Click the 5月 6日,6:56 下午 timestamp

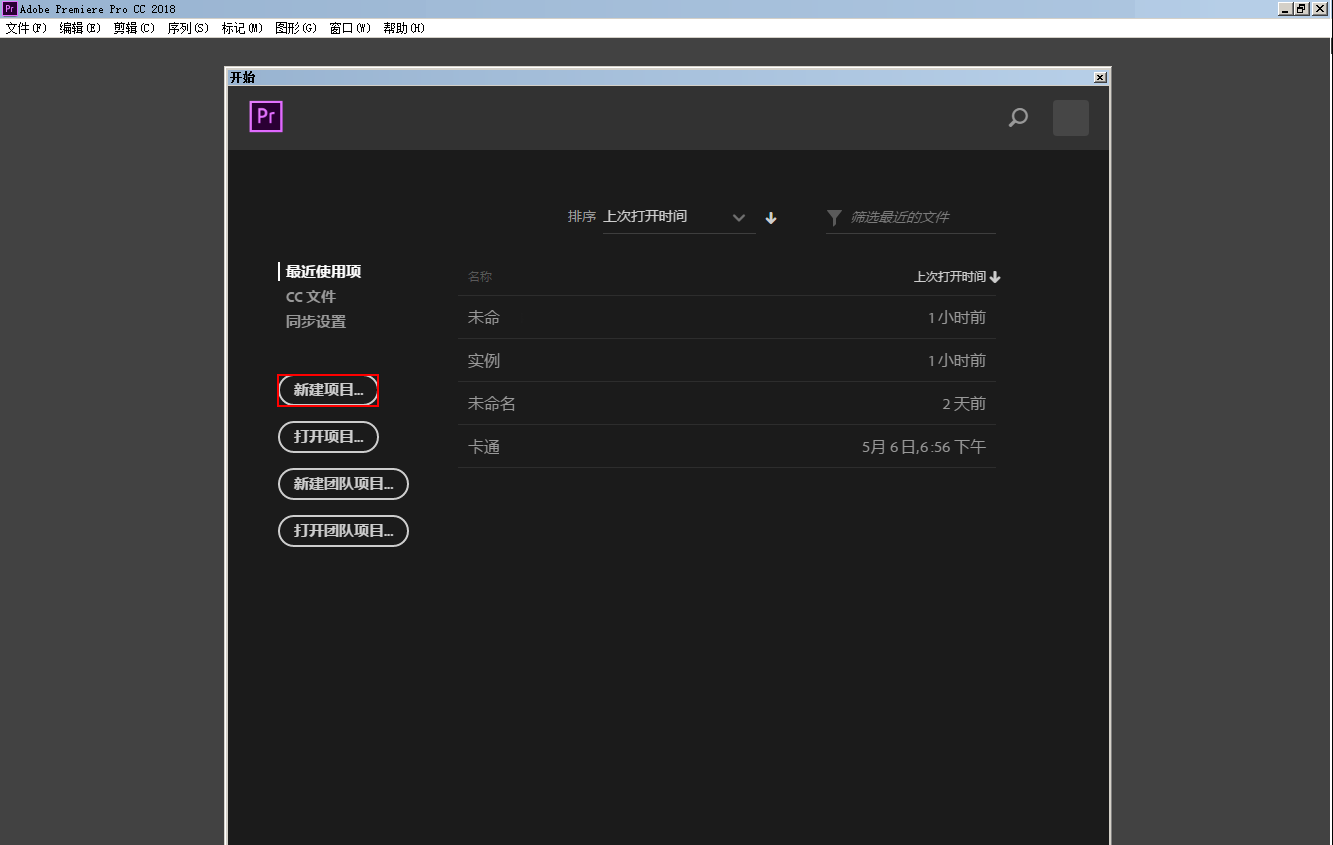point(924,447)
